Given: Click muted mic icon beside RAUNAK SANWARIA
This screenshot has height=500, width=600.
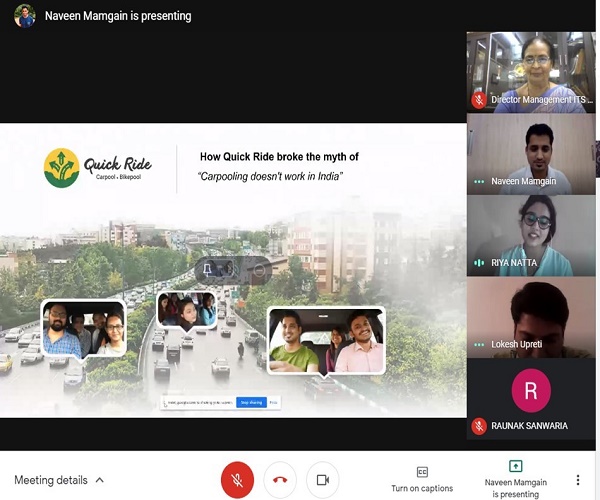Looking at the screenshot, I should 479,426.
